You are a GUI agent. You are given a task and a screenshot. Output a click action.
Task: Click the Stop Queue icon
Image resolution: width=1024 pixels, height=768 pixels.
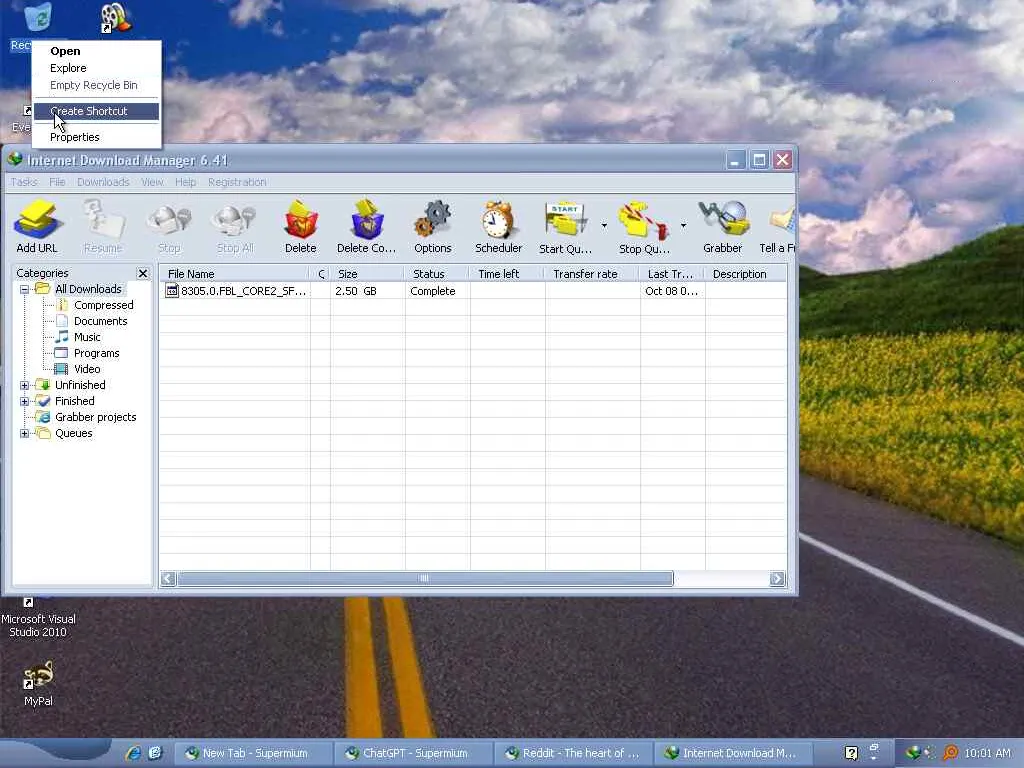[x=645, y=226]
